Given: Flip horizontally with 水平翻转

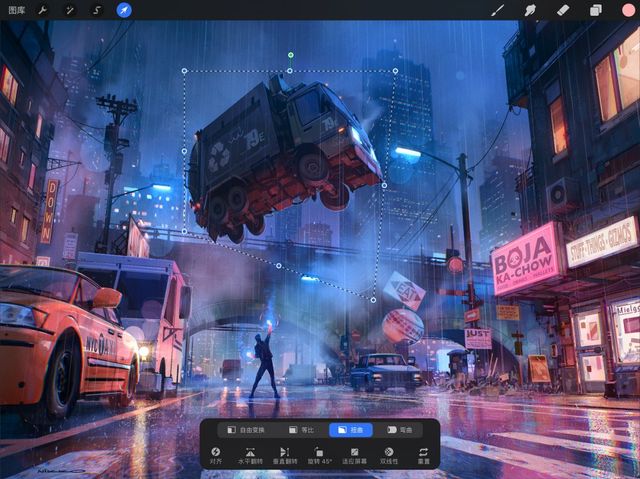Looking at the screenshot, I should click(x=250, y=456).
